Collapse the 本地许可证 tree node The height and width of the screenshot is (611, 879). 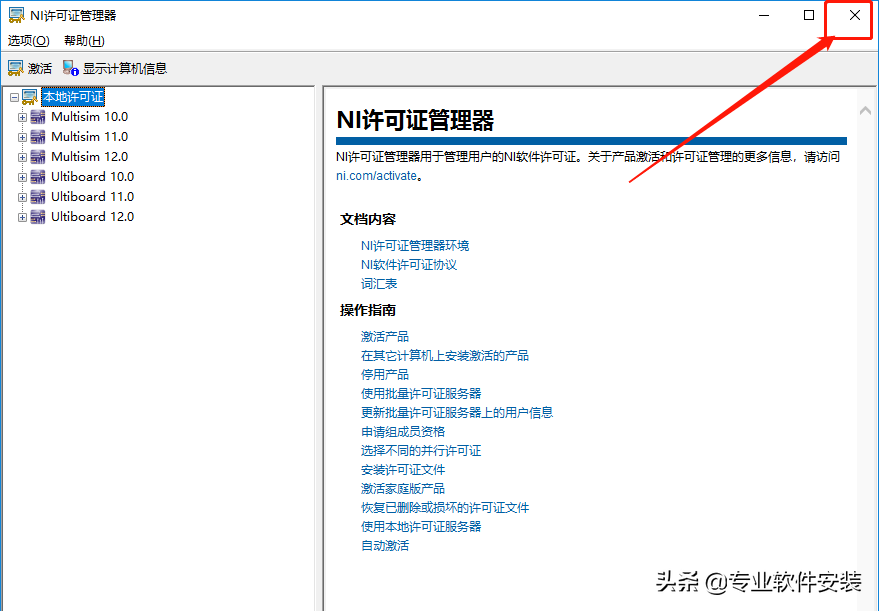tap(13, 96)
